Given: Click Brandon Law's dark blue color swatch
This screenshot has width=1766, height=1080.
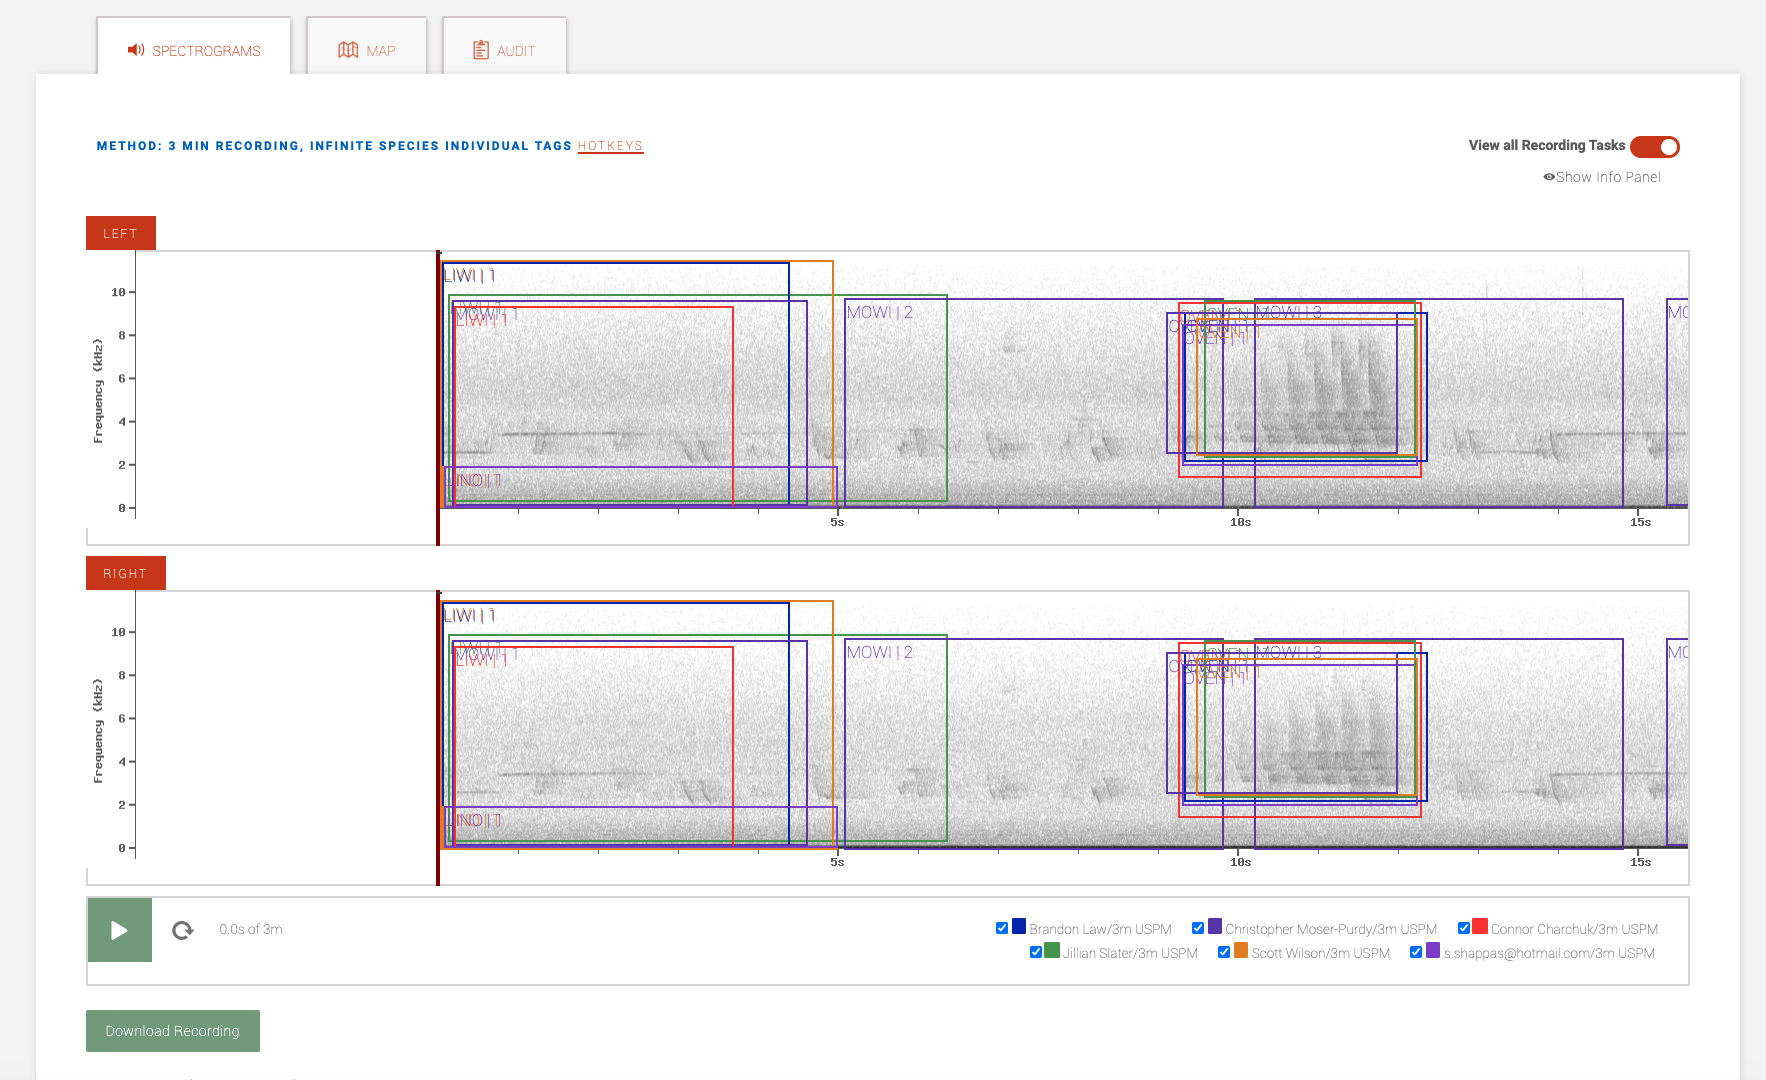Looking at the screenshot, I should click(x=1019, y=926).
